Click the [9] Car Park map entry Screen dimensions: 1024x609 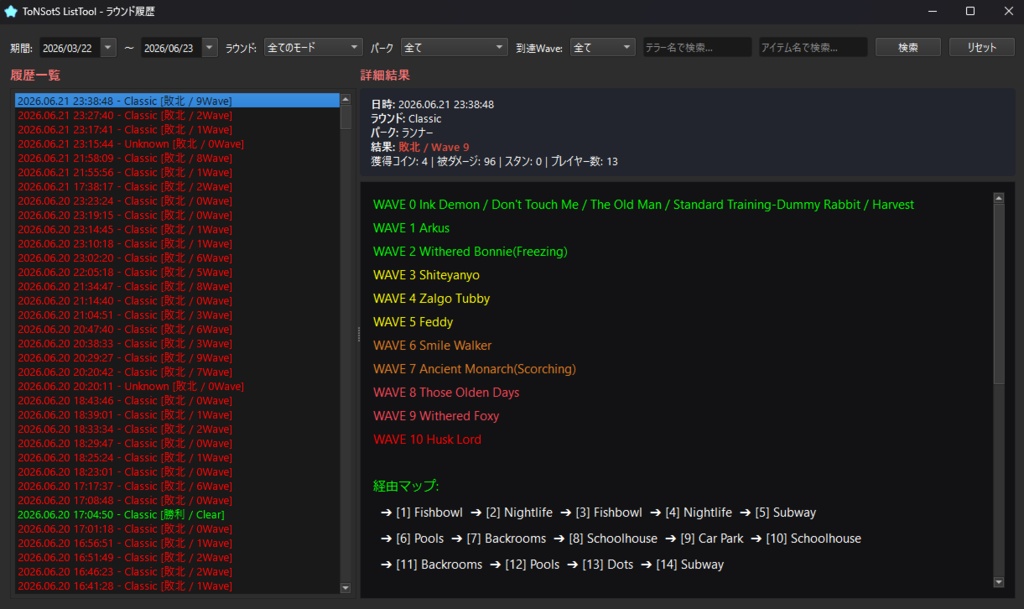tap(711, 539)
